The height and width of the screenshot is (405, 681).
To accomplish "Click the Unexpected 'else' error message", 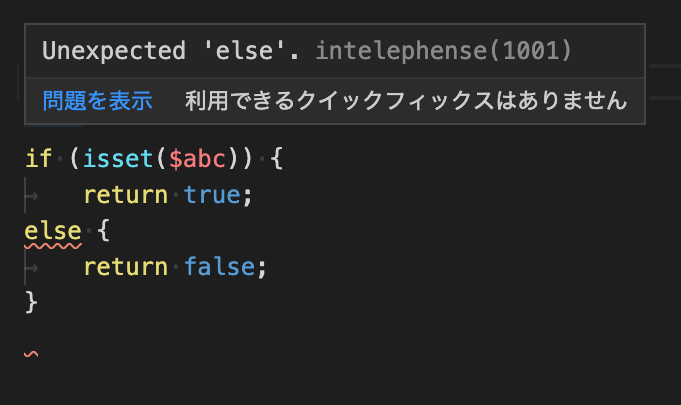I will [x=171, y=51].
